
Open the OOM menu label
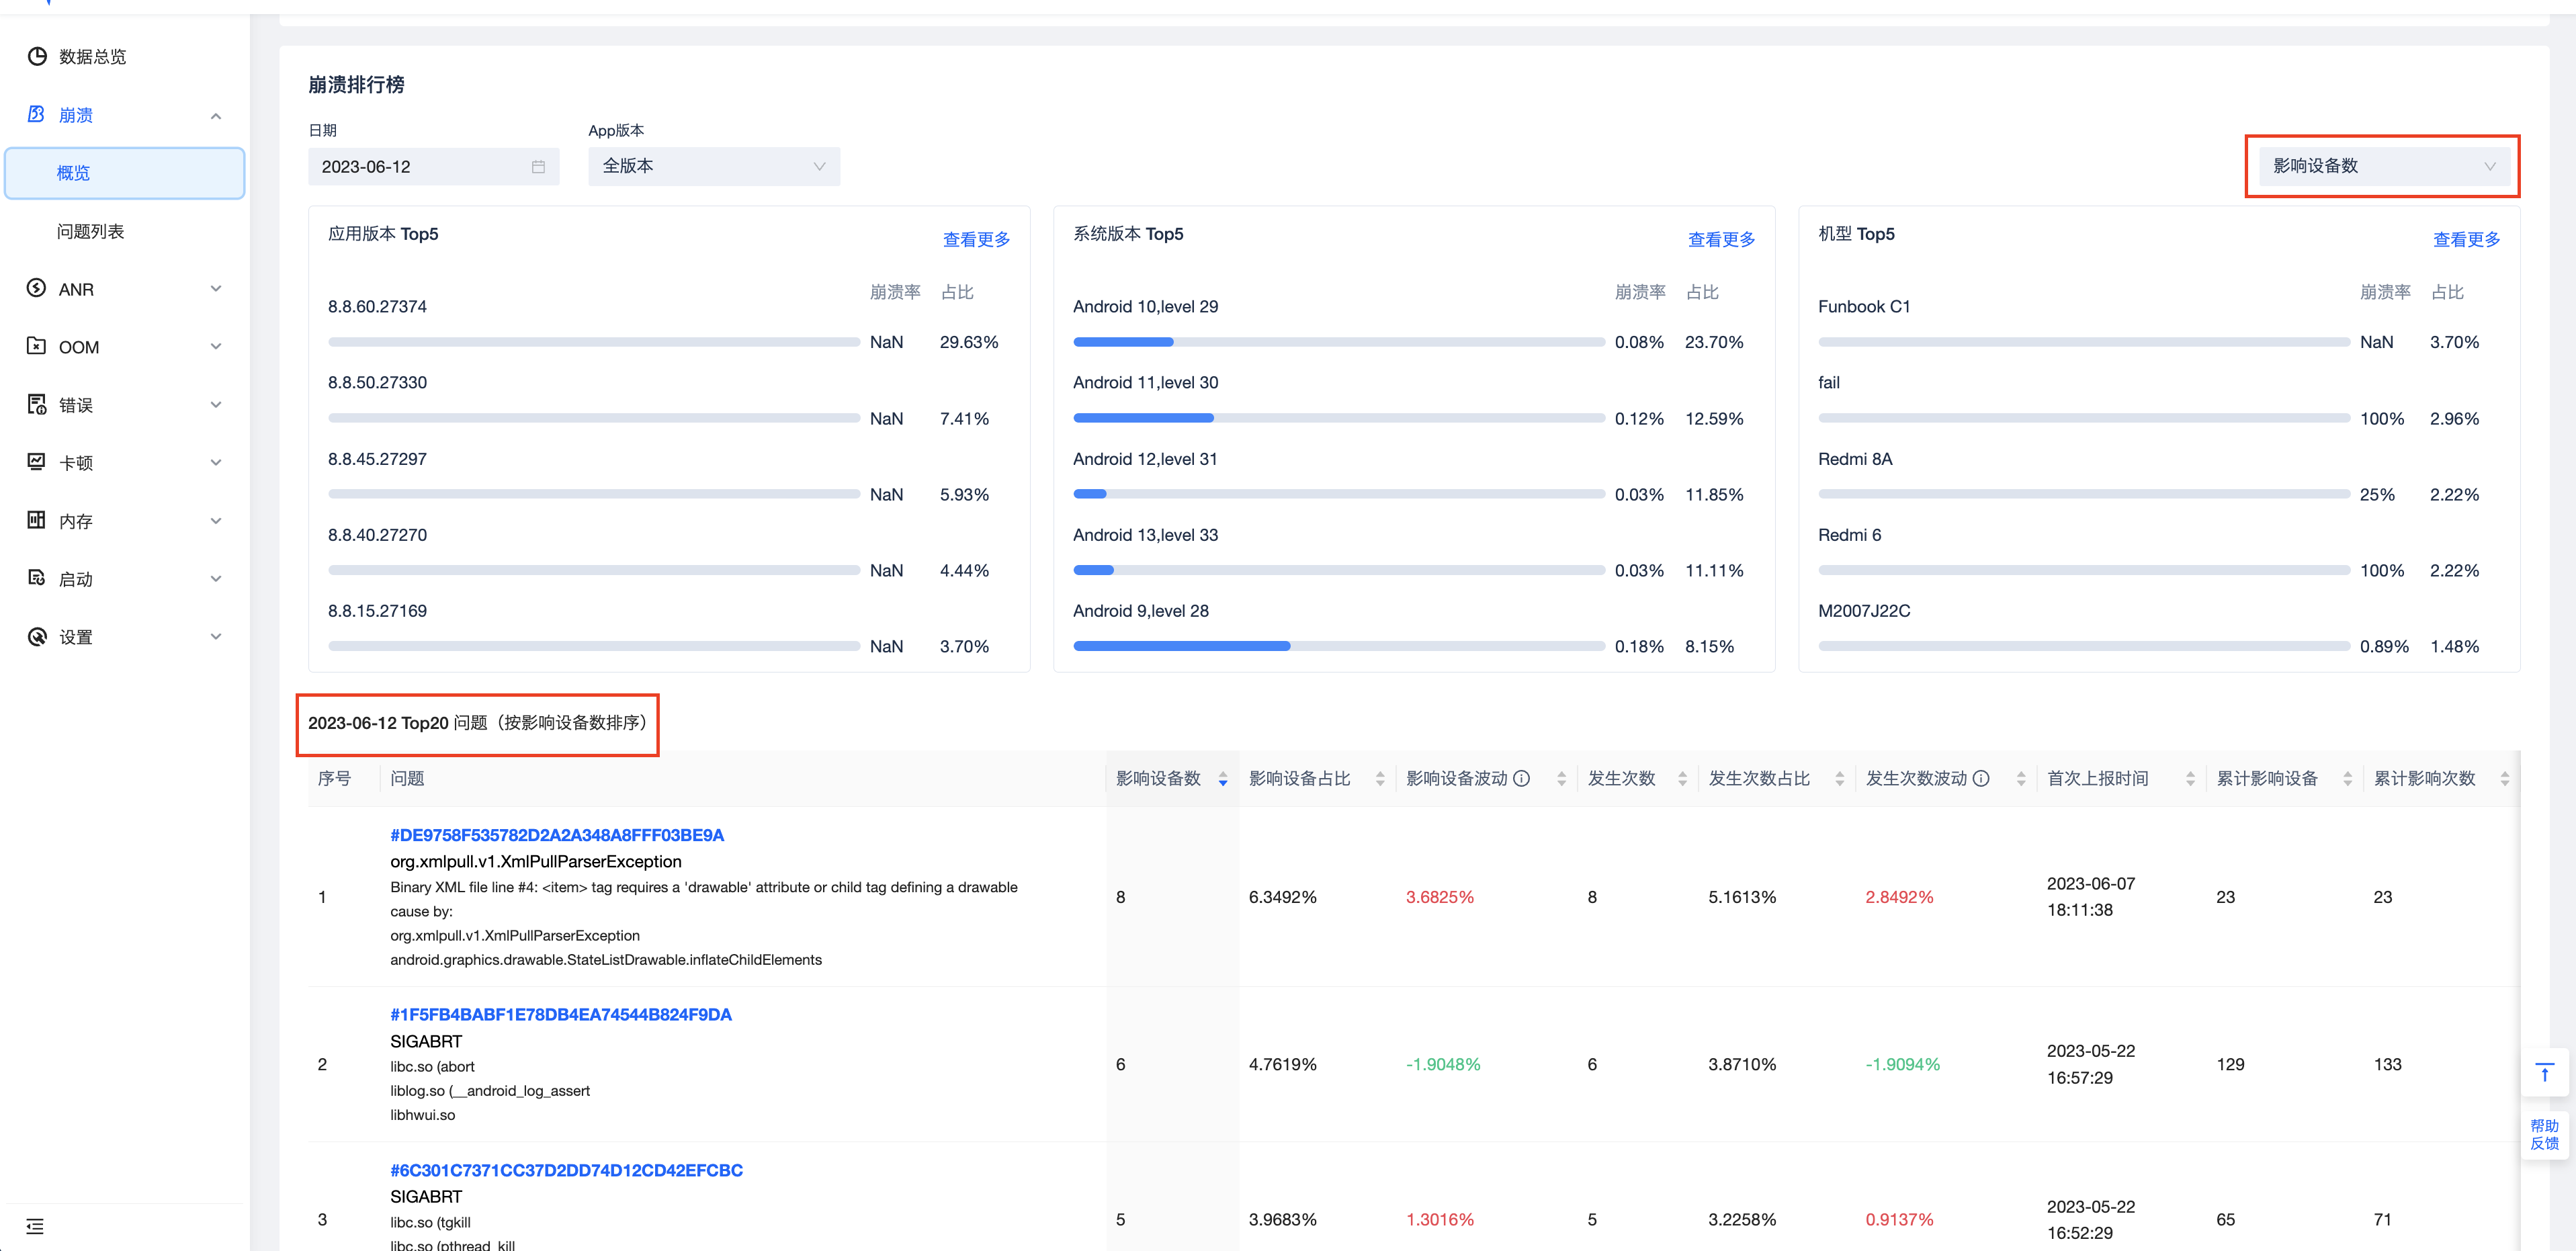(79, 347)
